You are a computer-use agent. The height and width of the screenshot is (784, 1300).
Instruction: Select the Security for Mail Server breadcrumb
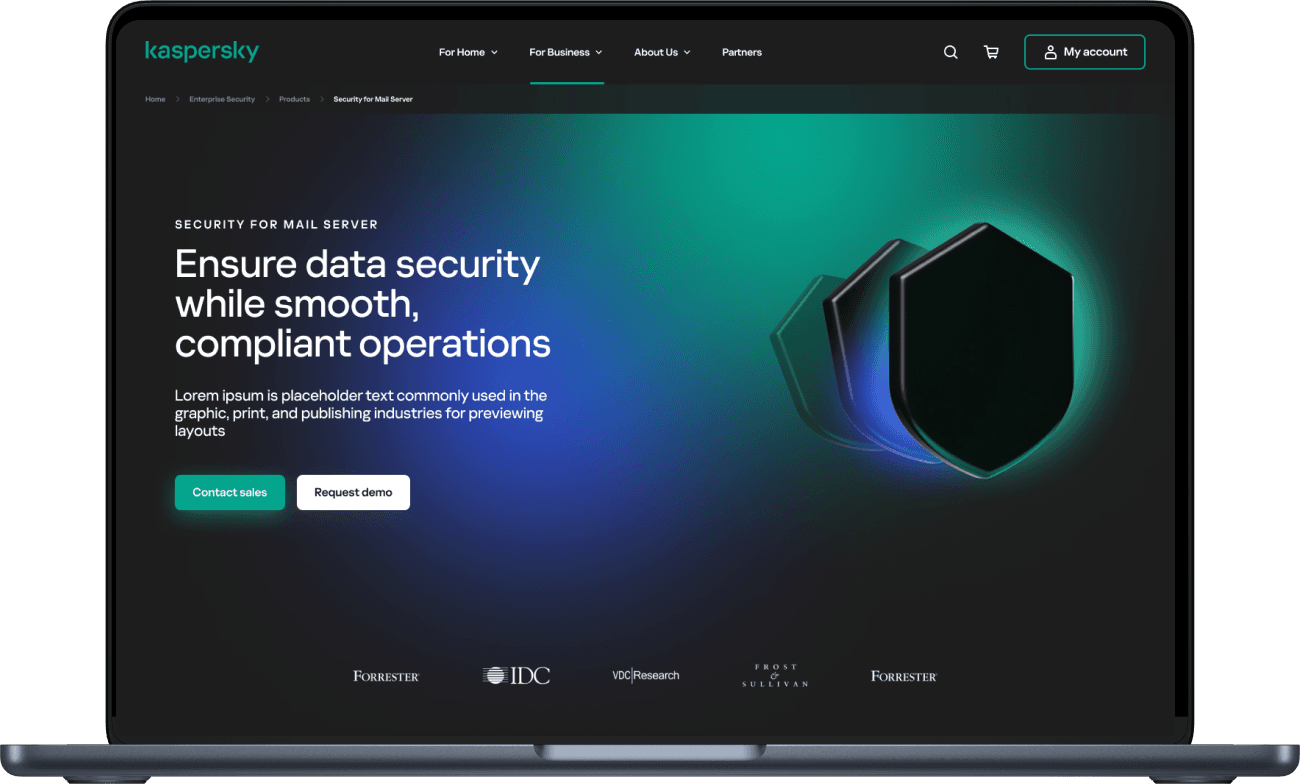pyautogui.click(x=373, y=99)
